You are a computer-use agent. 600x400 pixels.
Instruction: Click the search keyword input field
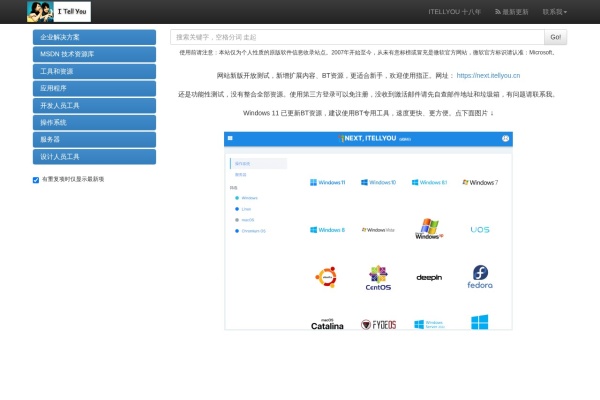356,37
